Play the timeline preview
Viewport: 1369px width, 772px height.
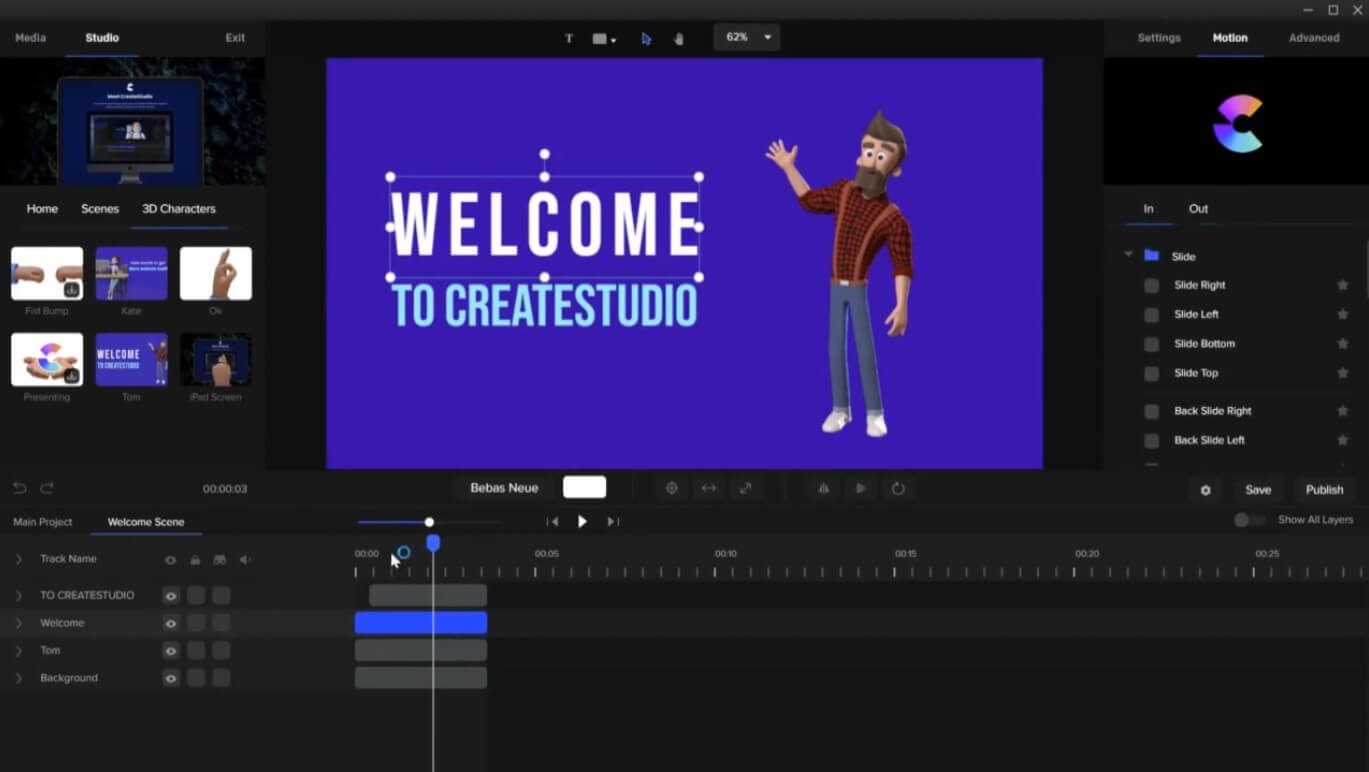[x=582, y=521]
